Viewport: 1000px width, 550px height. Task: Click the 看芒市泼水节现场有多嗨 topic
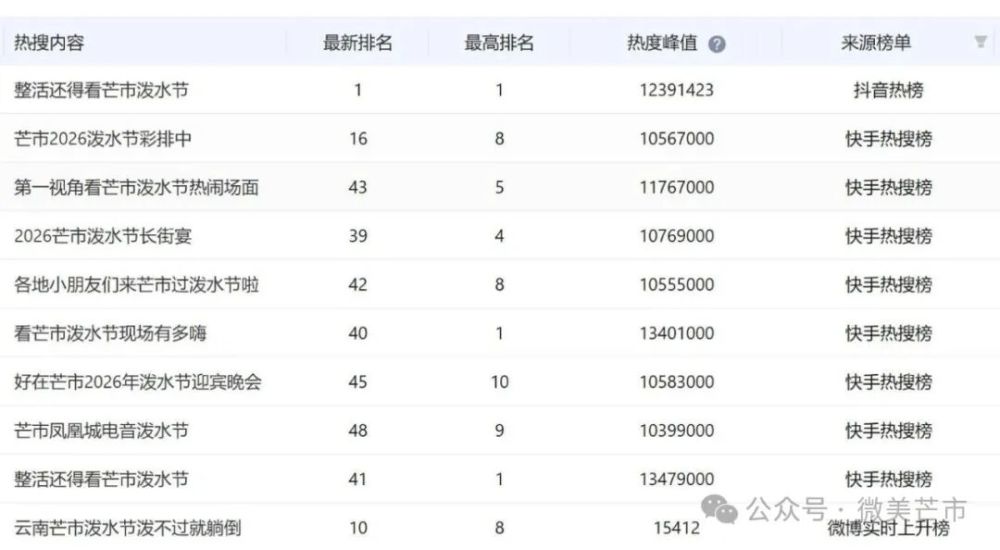111,333
